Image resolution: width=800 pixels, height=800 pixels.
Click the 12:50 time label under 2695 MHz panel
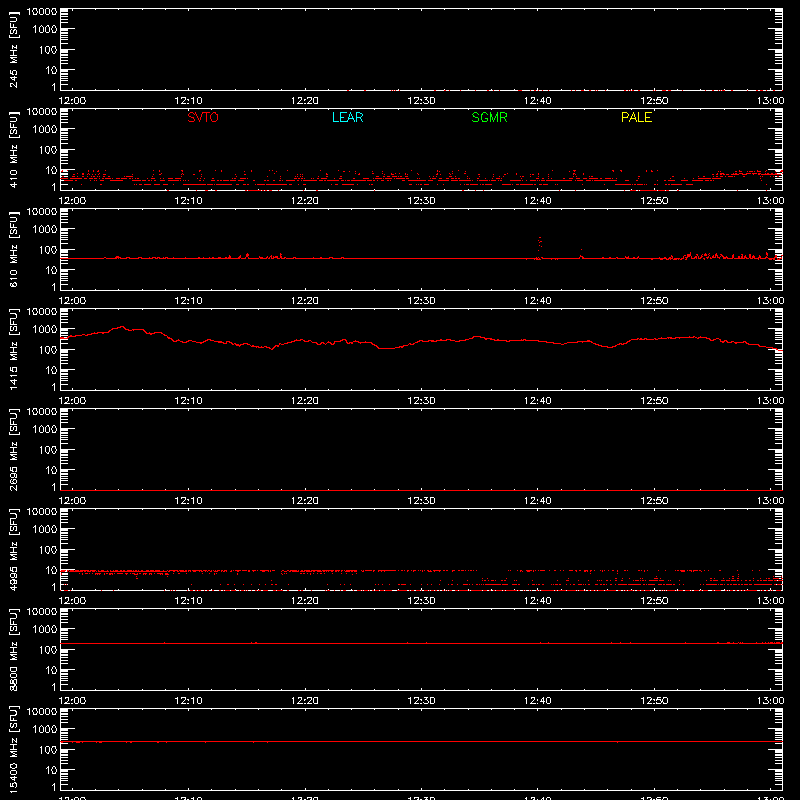(654, 501)
